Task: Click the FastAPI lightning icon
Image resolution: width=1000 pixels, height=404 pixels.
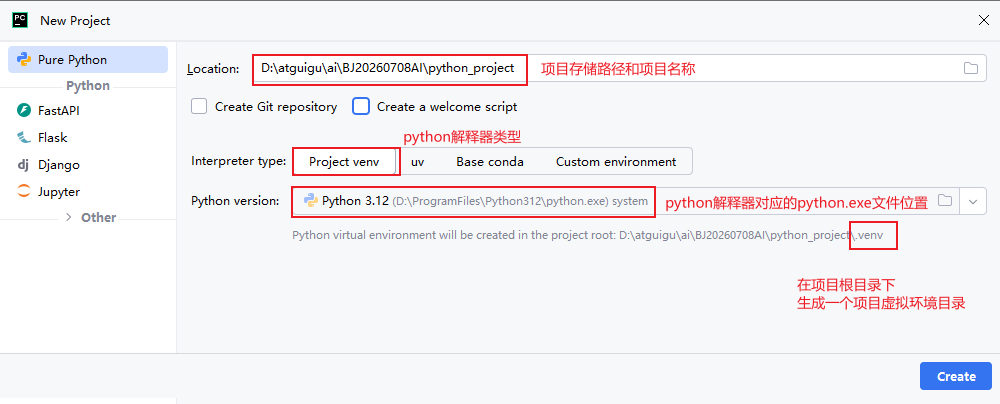Action: [24, 110]
